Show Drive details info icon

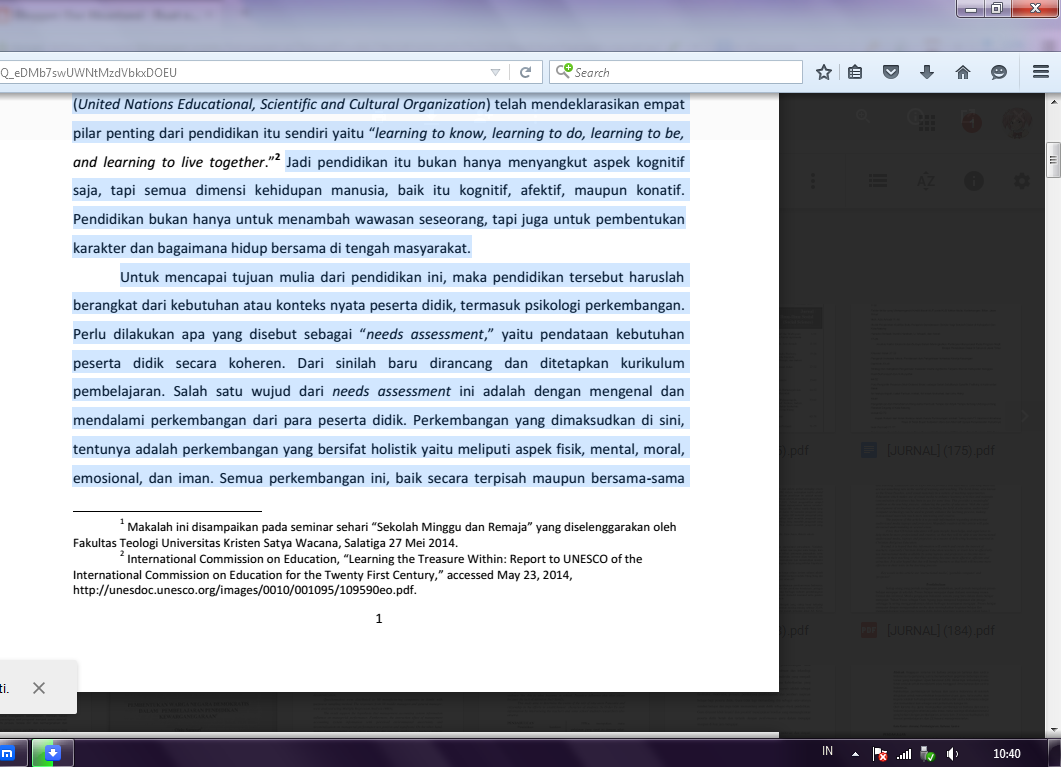(974, 181)
